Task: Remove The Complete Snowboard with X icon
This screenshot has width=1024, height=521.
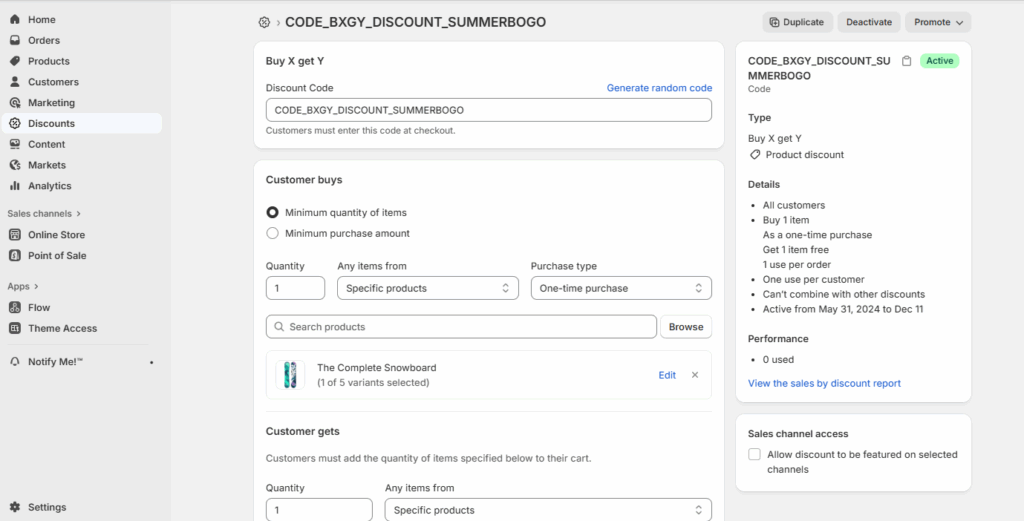Action: [x=695, y=375]
